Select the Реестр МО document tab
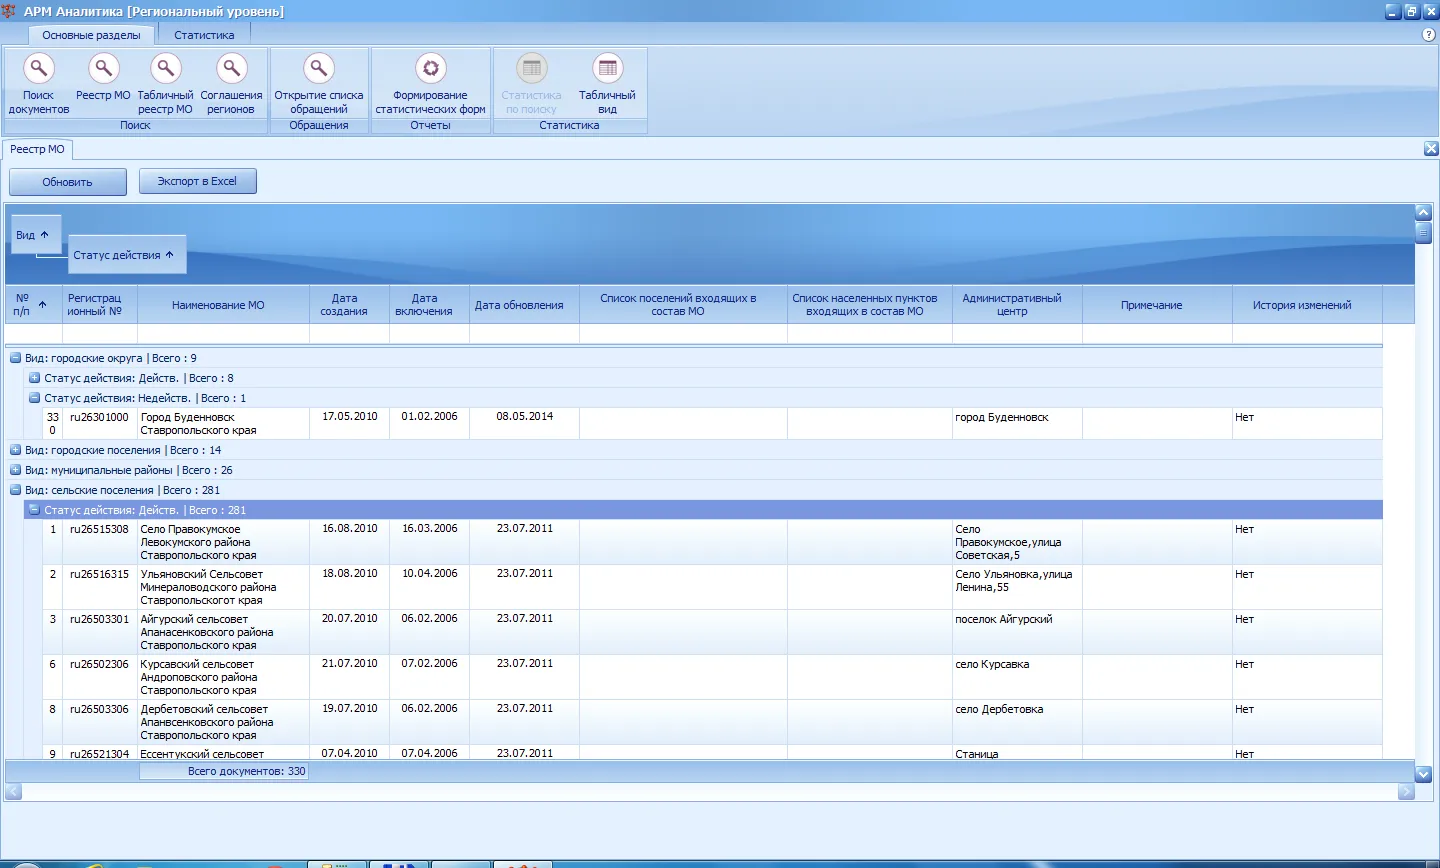This screenshot has height=868, width=1440. click(x=37, y=149)
